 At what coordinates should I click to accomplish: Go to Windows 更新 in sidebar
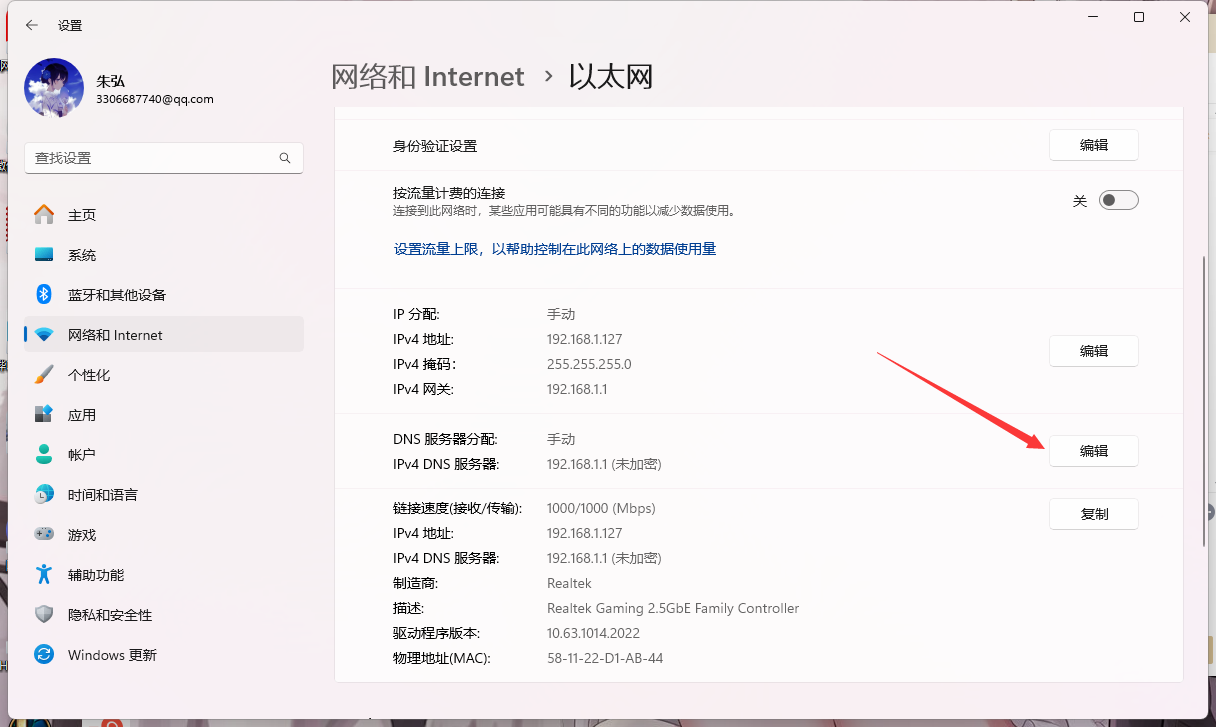(112, 655)
